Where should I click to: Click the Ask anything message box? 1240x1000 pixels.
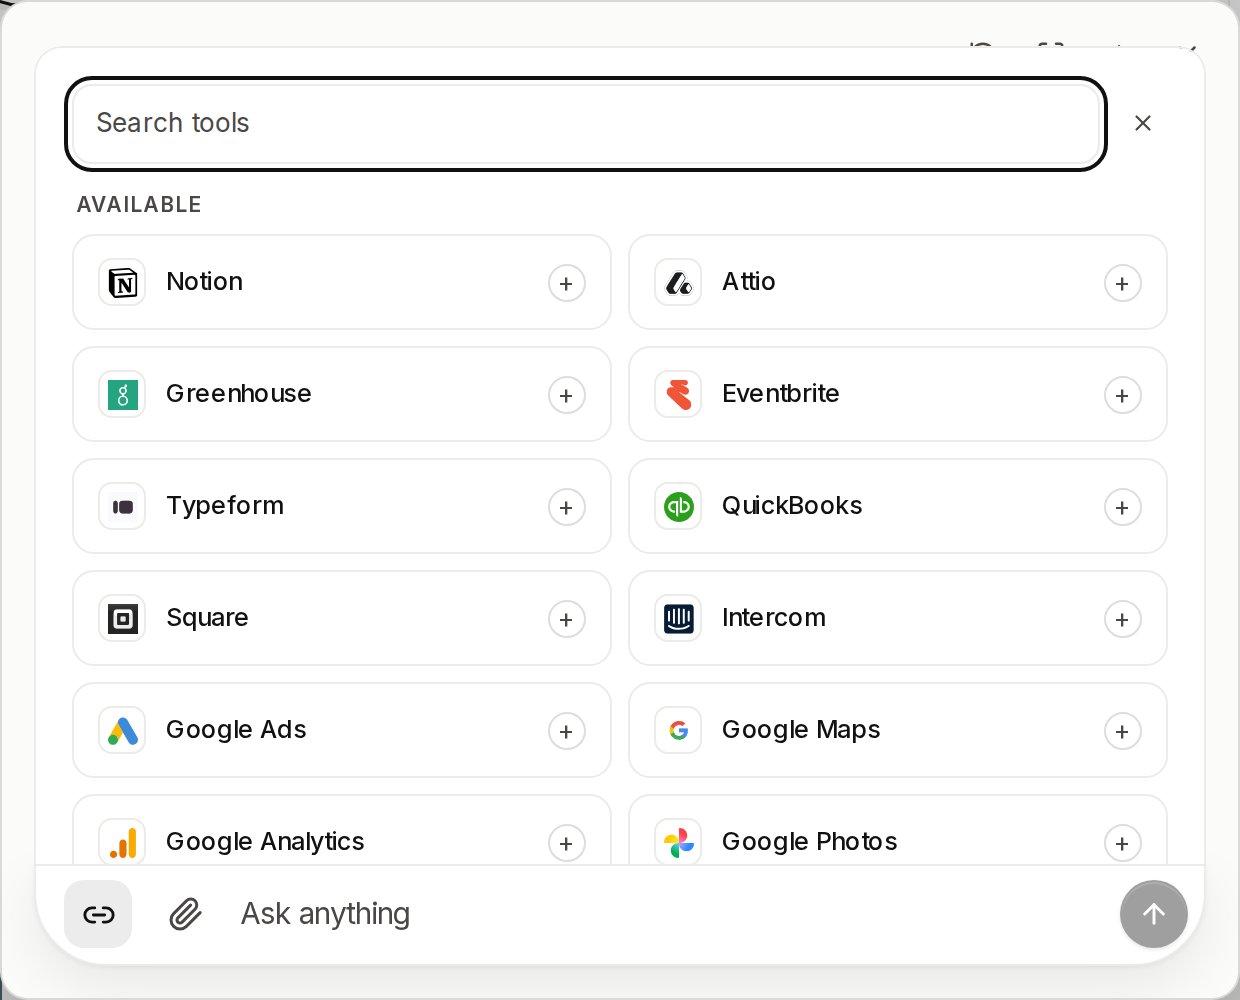pyautogui.click(x=670, y=914)
